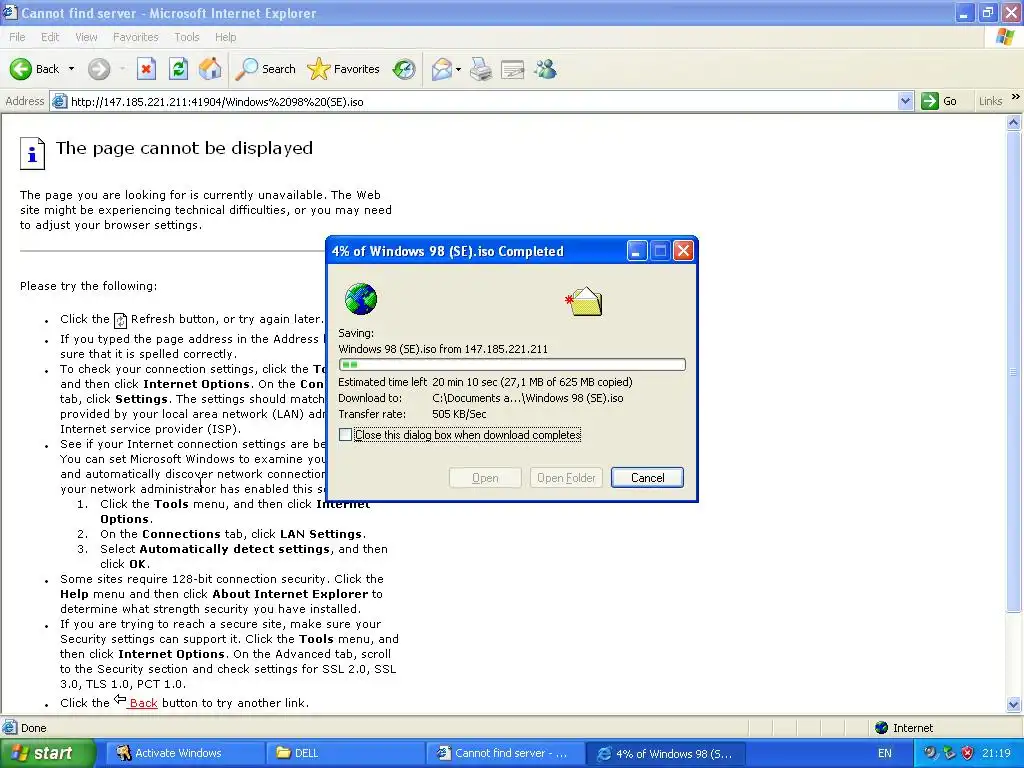This screenshot has height=768, width=1024.
Task: Click the download progress bar
Action: (512, 364)
